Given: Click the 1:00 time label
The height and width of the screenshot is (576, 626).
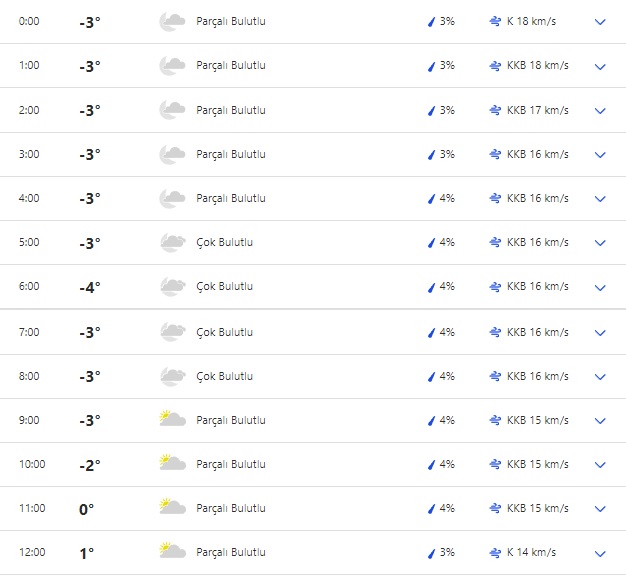Looking at the screenshot, I should (30, 66).
